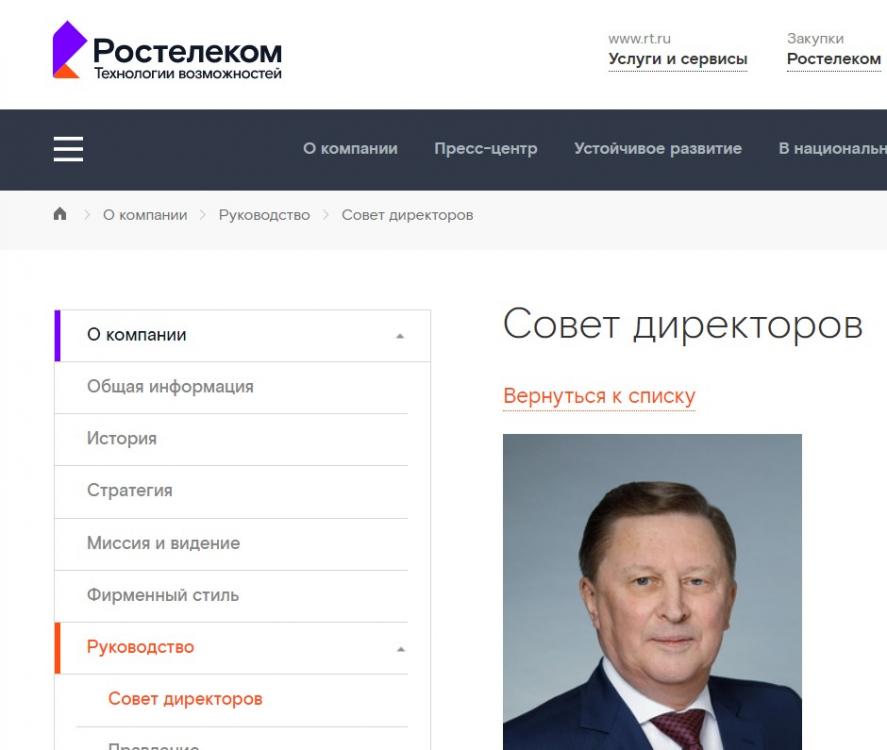Select «Совет директоров» sidebar subitem
This screenshot has height=750, width=887.
[x=242, y=700]
